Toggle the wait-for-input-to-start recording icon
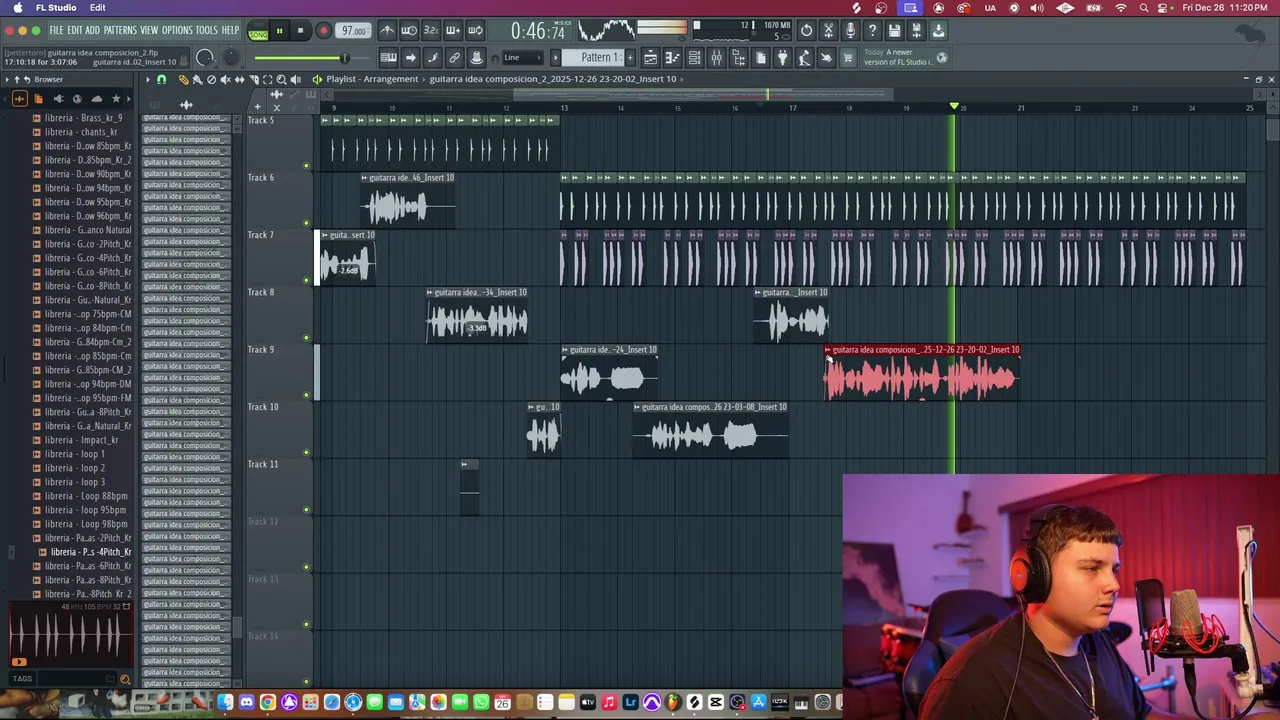This screenshot has width=1280, height=720. pyautogui.click(x=409, y=30)
